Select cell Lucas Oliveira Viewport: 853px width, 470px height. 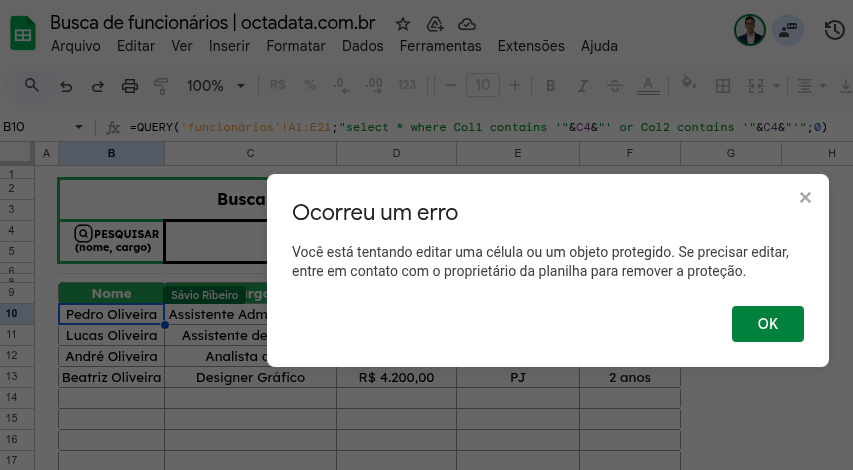(112, 335)
